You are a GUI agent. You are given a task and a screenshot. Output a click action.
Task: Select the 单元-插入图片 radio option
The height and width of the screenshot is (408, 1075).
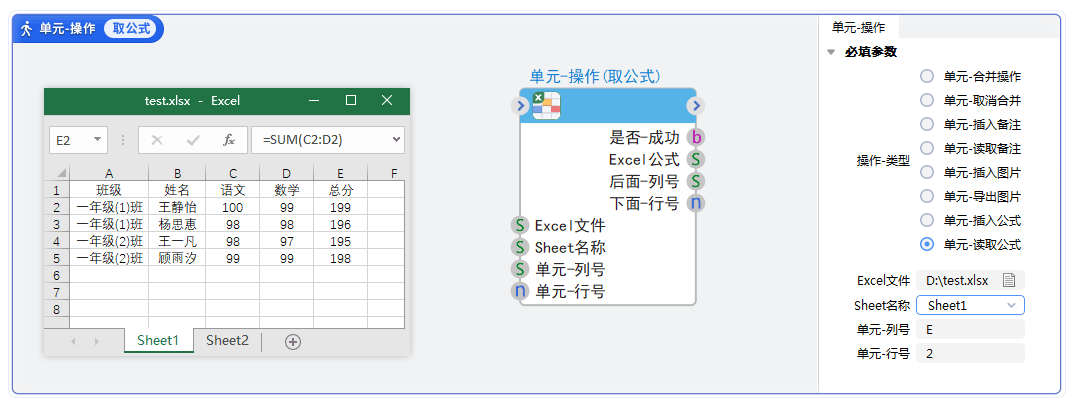(927, 172)
